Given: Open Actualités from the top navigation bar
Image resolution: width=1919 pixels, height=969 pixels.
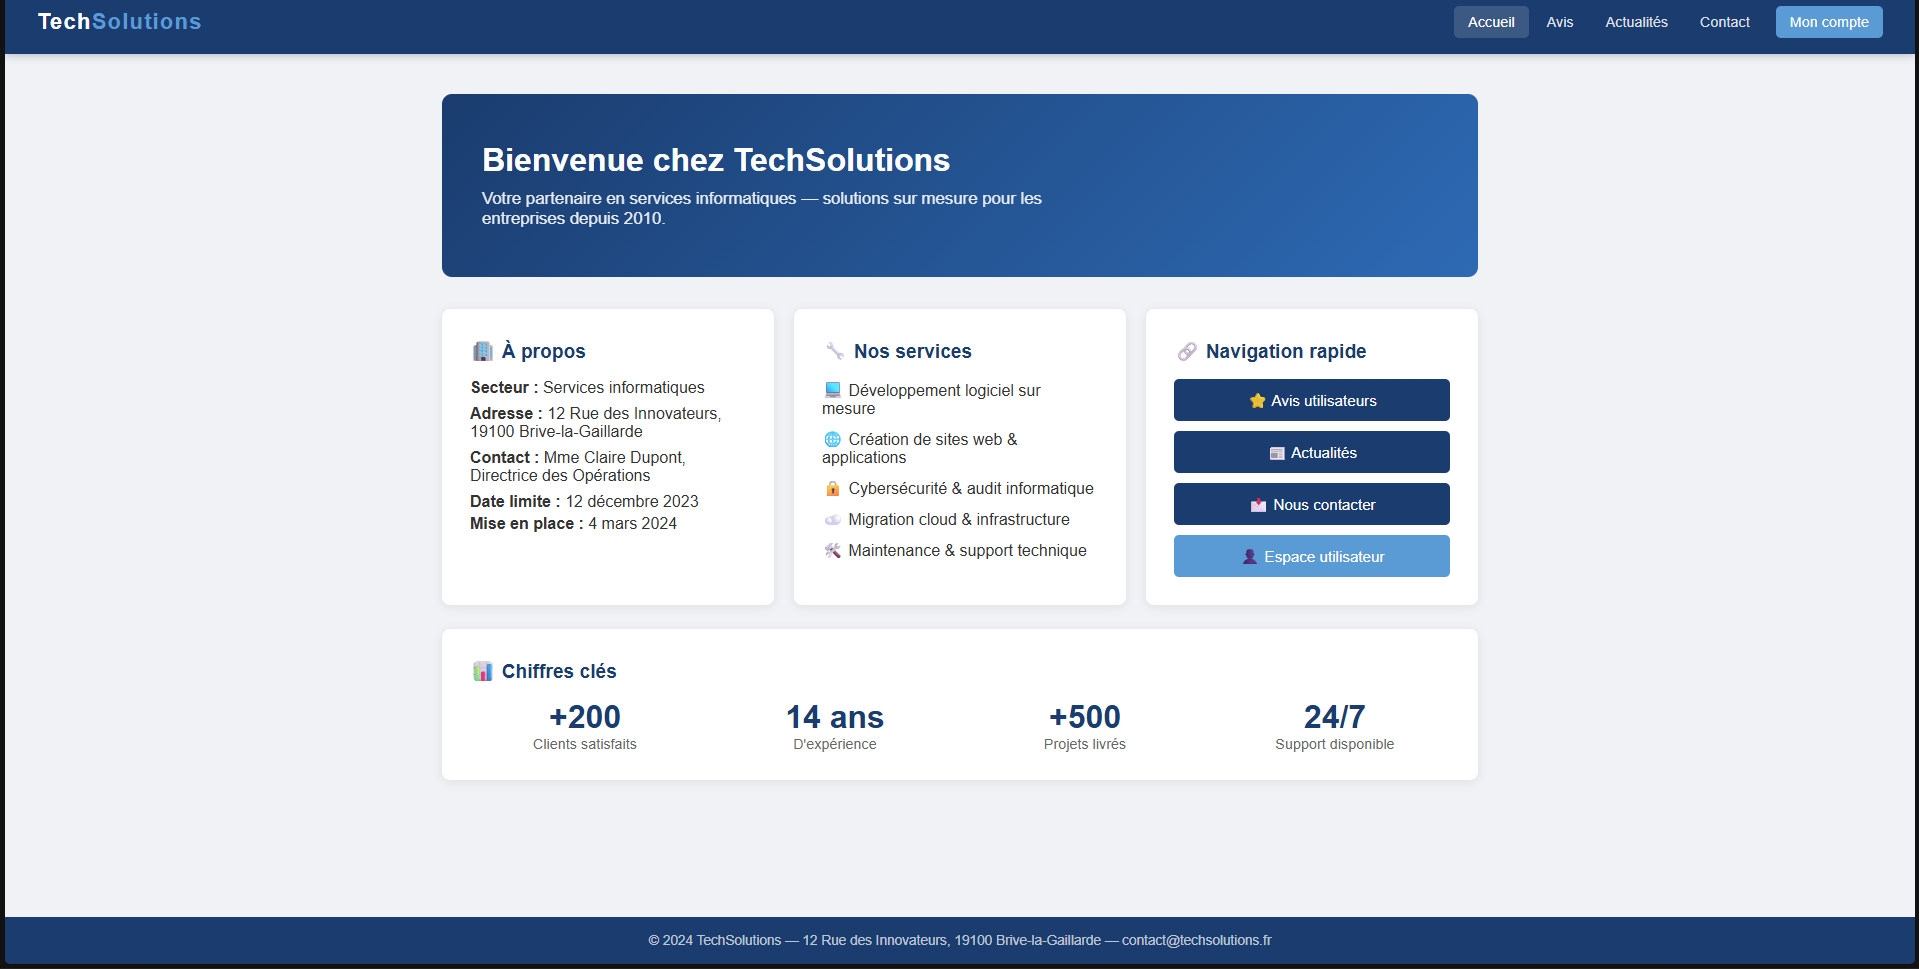Looking at the screenshot, I should (1636, 22).
